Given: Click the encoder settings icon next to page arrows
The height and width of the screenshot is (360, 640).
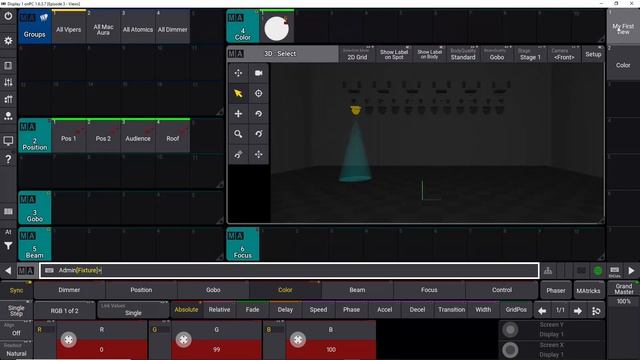Looking at the screenshot, I should 596,311.
